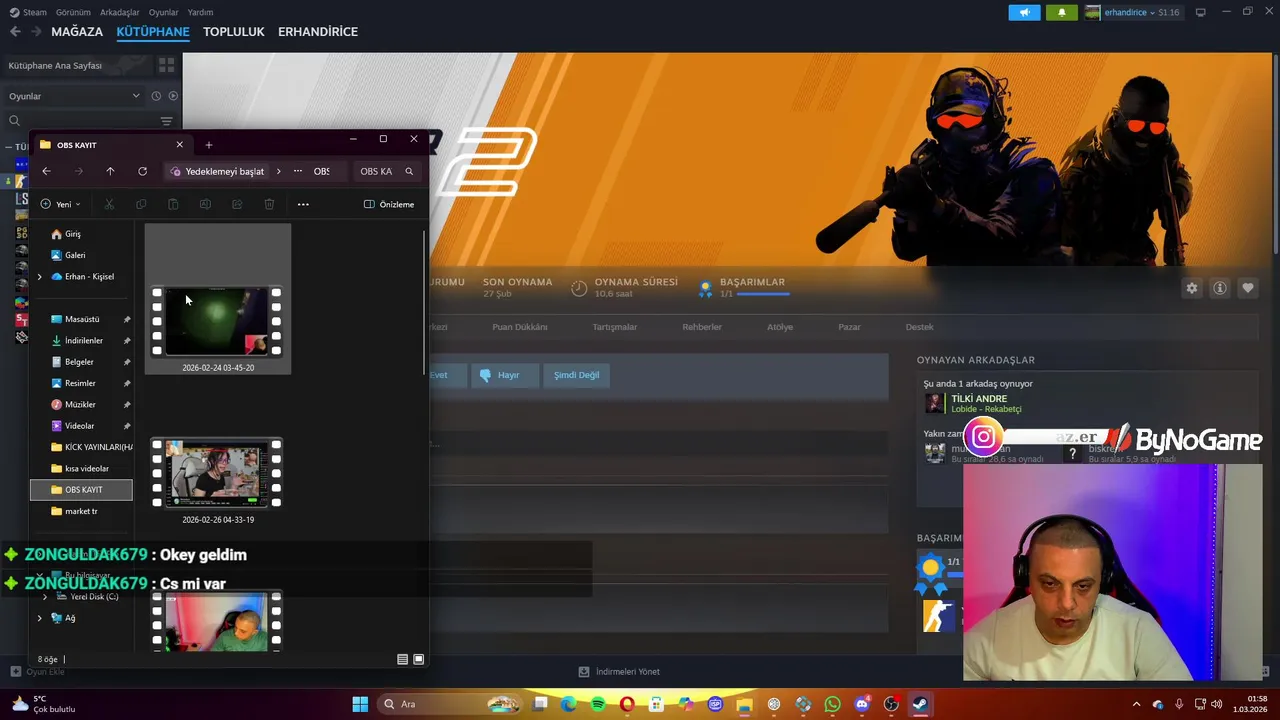Viewport: 1280px width, 720px height.
Task: Open Pazar tab
Action: pos(849,327)
